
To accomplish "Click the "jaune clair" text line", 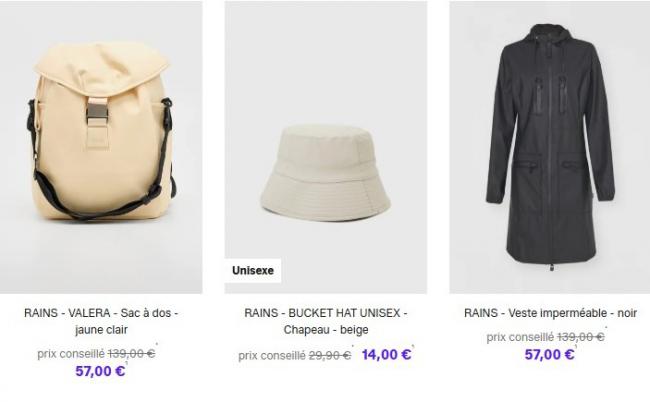I will coord(101,330).
